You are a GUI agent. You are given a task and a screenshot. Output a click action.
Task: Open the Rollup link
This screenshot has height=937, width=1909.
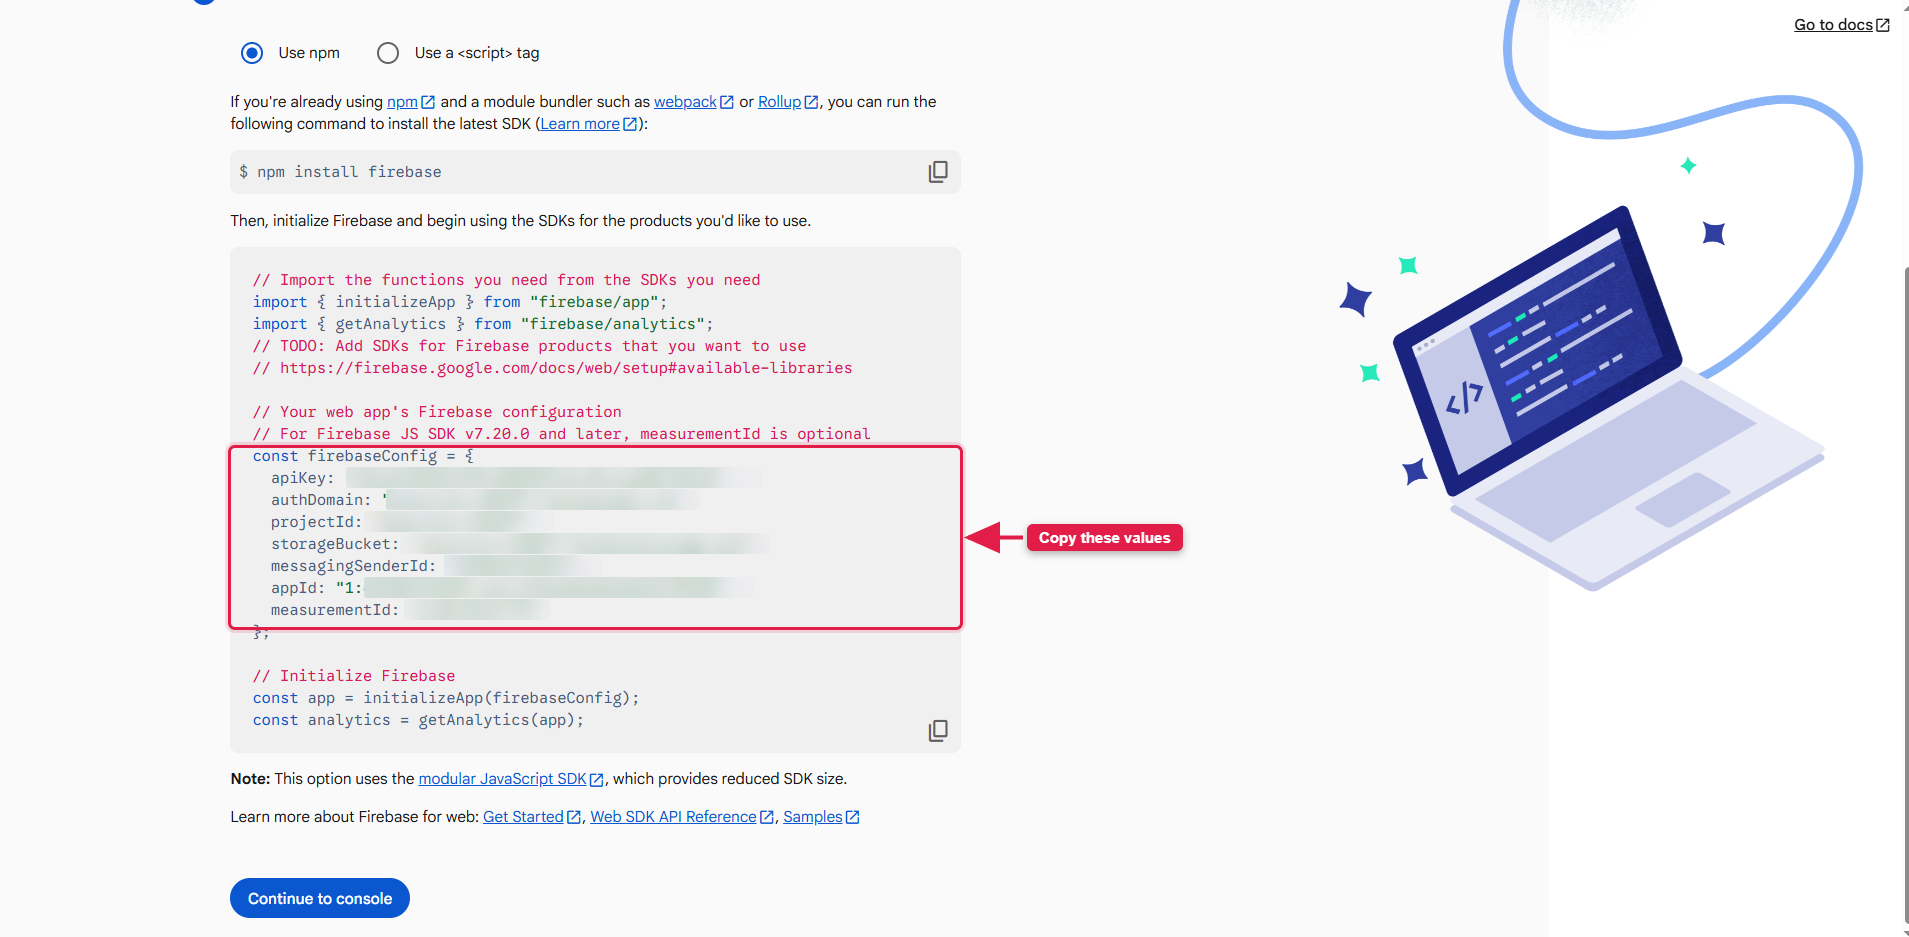click(779, 102)
